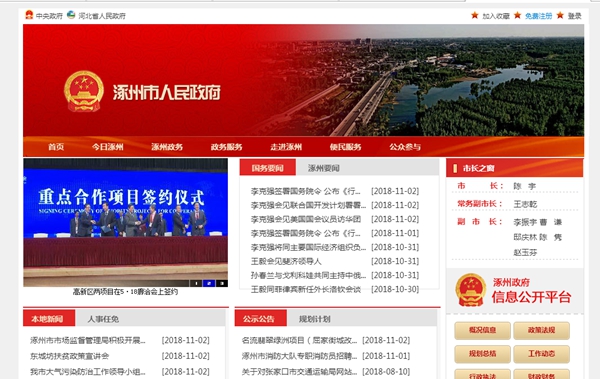This screenshot has width=600, height=379.
Task: Click the 河北省人民政府 logo icon
Action: (71, 15)
